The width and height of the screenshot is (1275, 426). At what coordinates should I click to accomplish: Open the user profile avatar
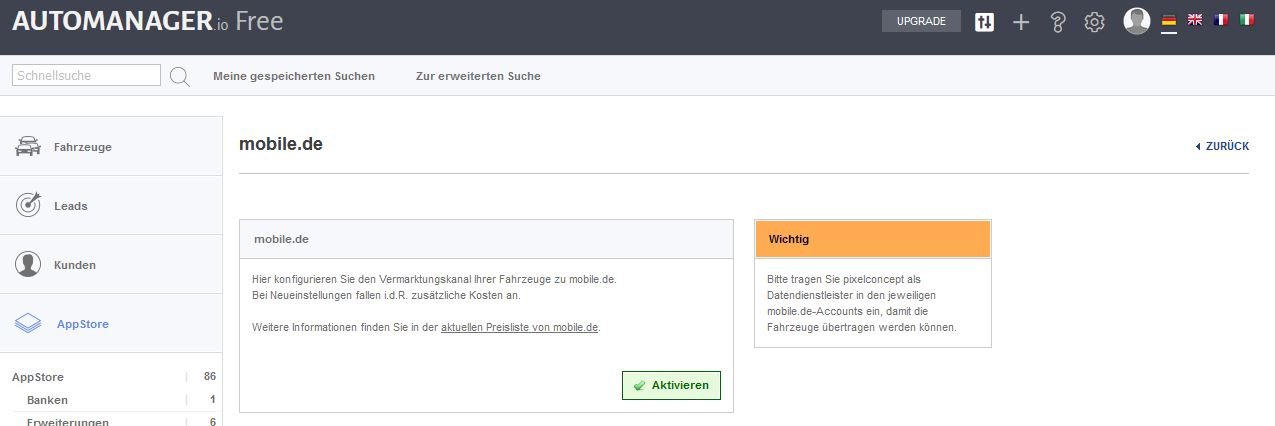click(1137, 21)
